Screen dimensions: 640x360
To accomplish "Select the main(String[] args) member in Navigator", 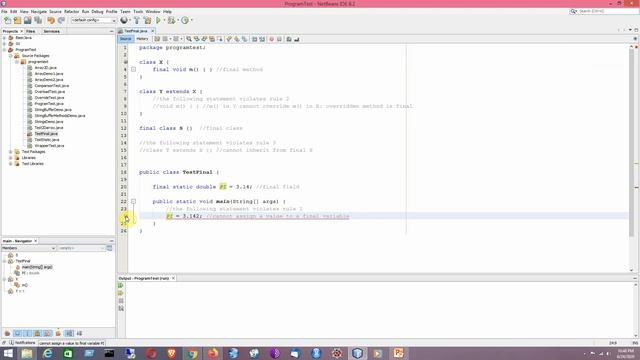I will [x=37, y=267].
